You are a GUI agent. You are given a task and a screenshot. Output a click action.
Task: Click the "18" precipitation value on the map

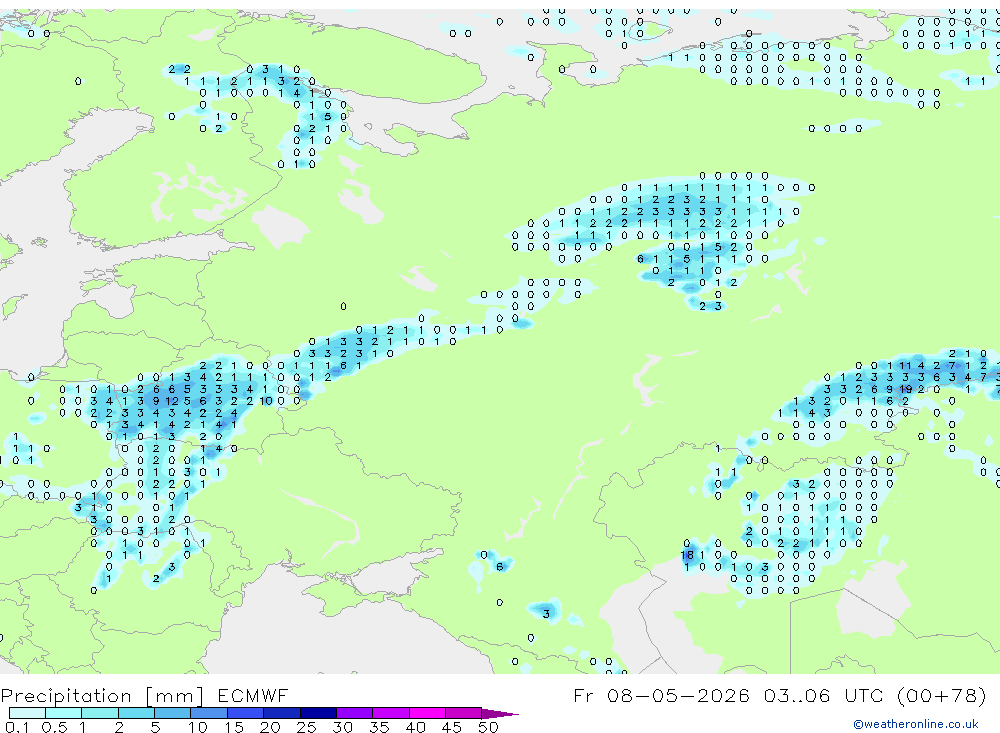click(687, 555)
